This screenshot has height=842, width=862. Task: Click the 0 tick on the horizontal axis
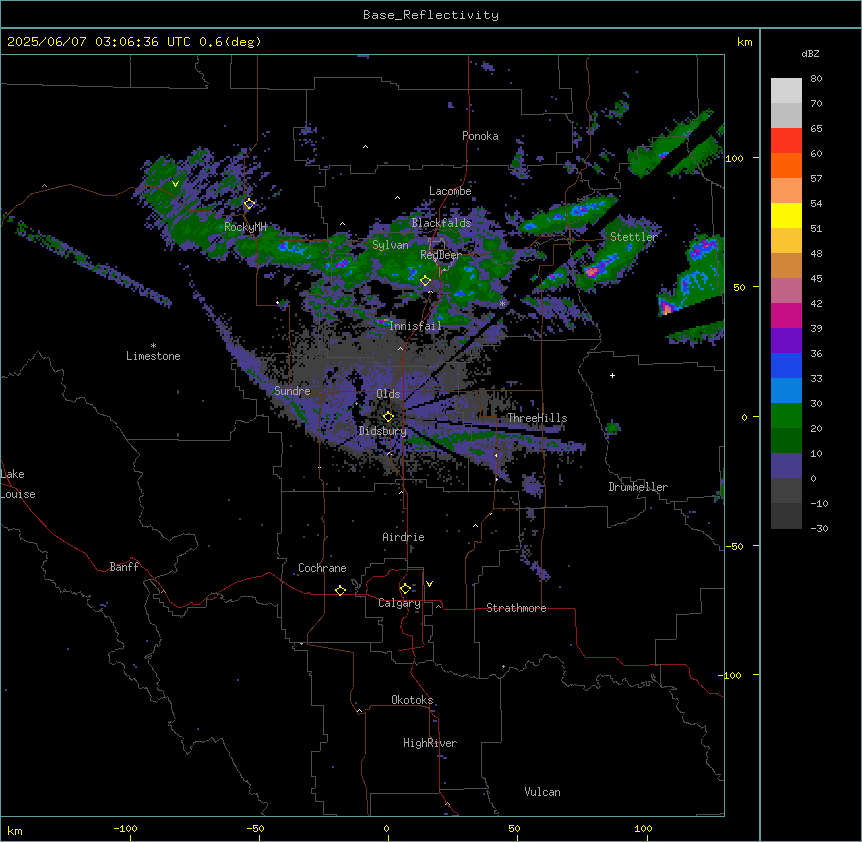(386, 828)
